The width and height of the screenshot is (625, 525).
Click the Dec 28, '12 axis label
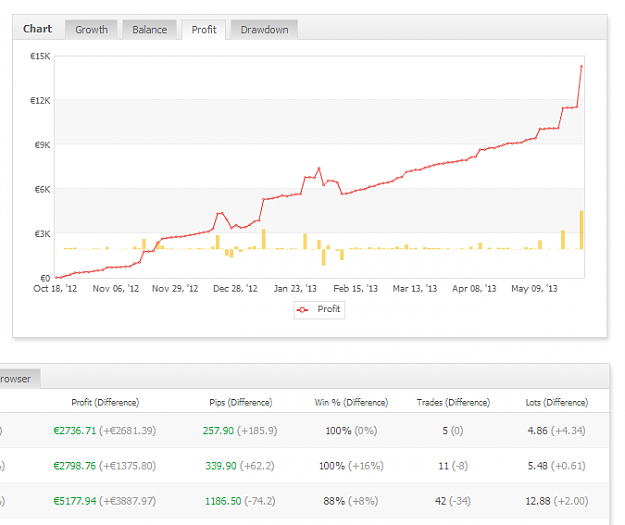[235, 289]
